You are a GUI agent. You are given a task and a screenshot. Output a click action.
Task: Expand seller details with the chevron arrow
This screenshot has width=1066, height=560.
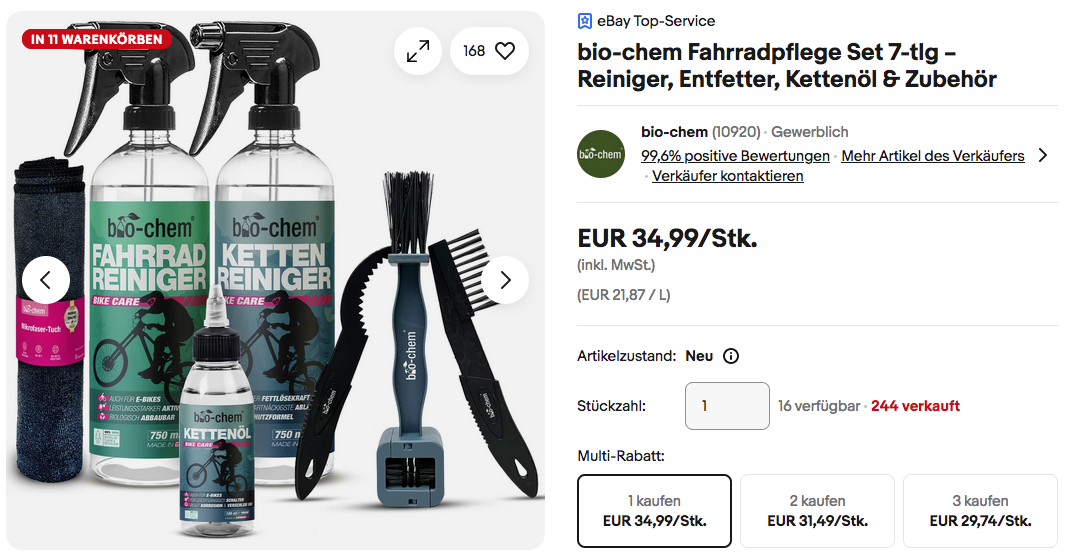tap(1043, 156)
